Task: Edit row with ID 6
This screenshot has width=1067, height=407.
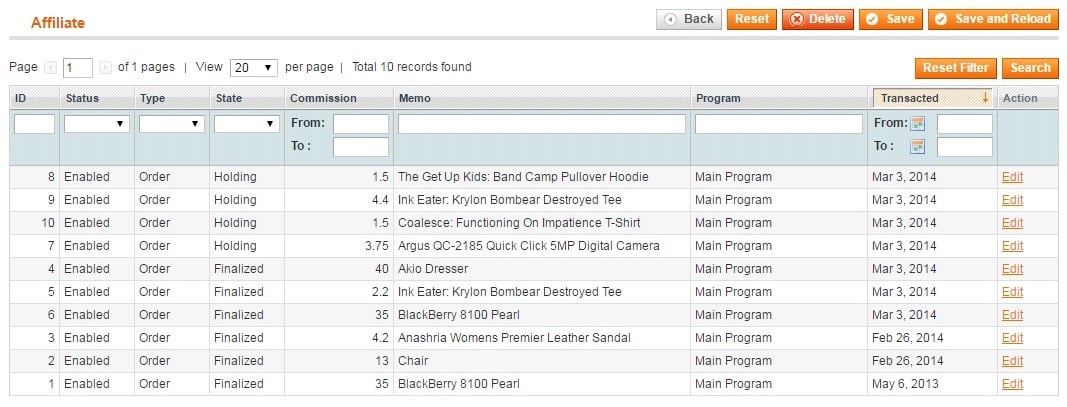Action: 1012,315
